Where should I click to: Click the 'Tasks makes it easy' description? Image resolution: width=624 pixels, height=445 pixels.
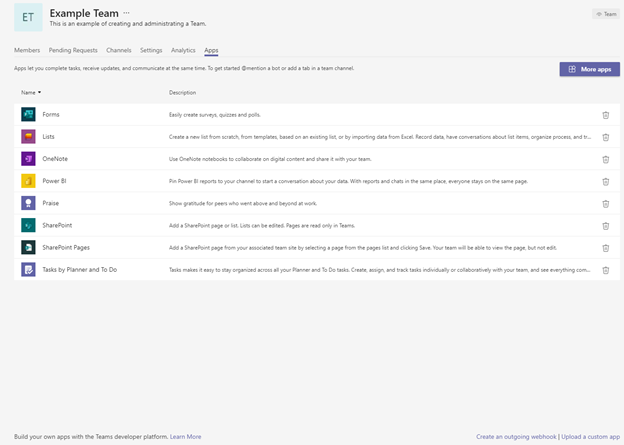(x=380, y=270)
